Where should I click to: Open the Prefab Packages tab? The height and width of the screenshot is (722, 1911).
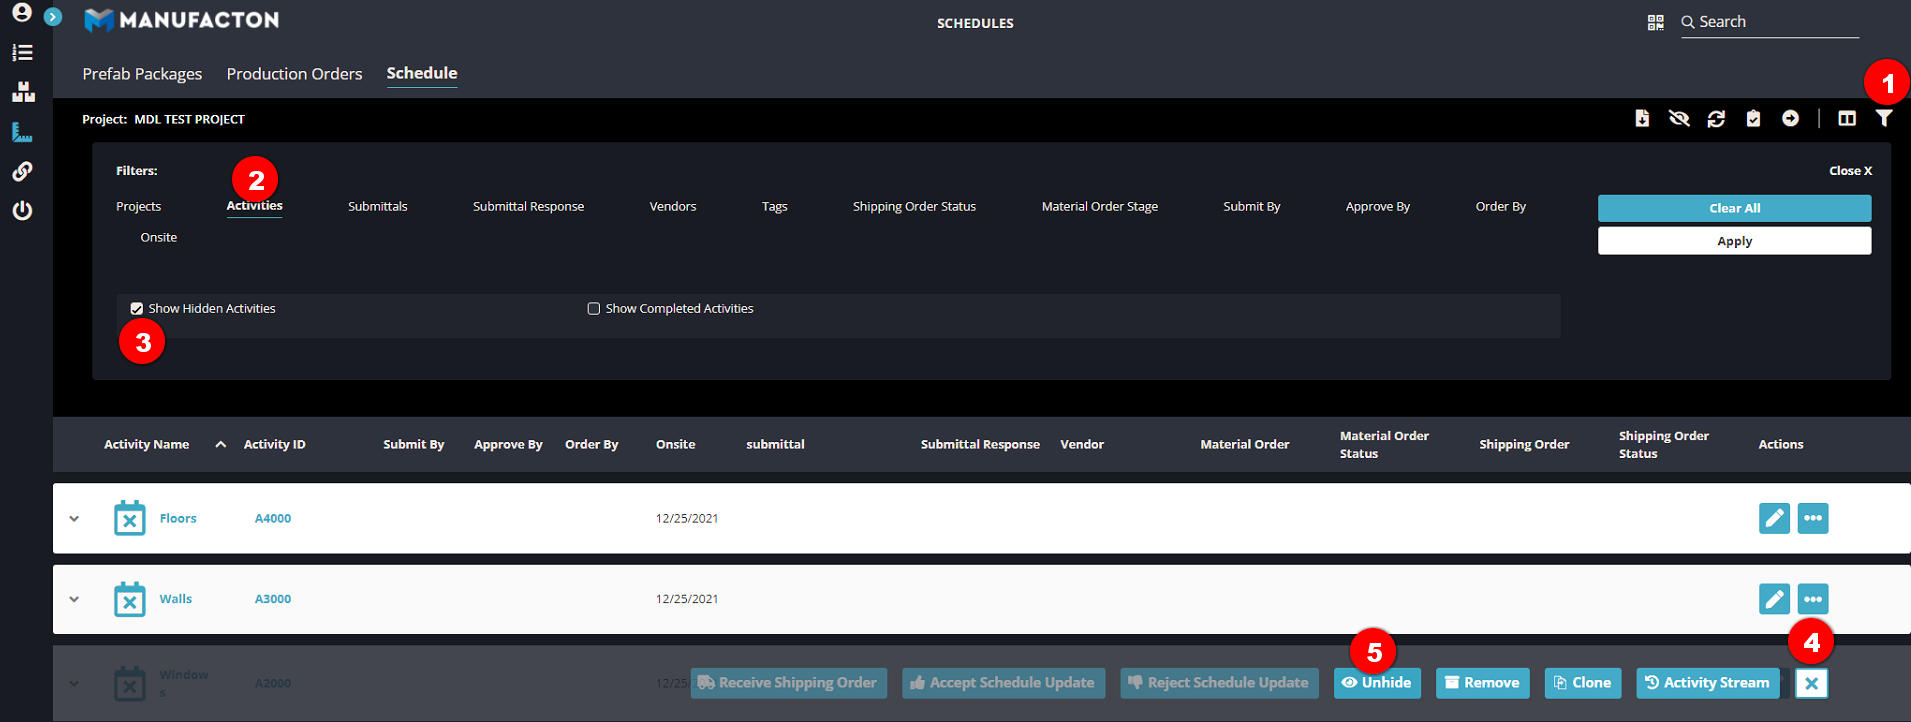tap(142, 74)
